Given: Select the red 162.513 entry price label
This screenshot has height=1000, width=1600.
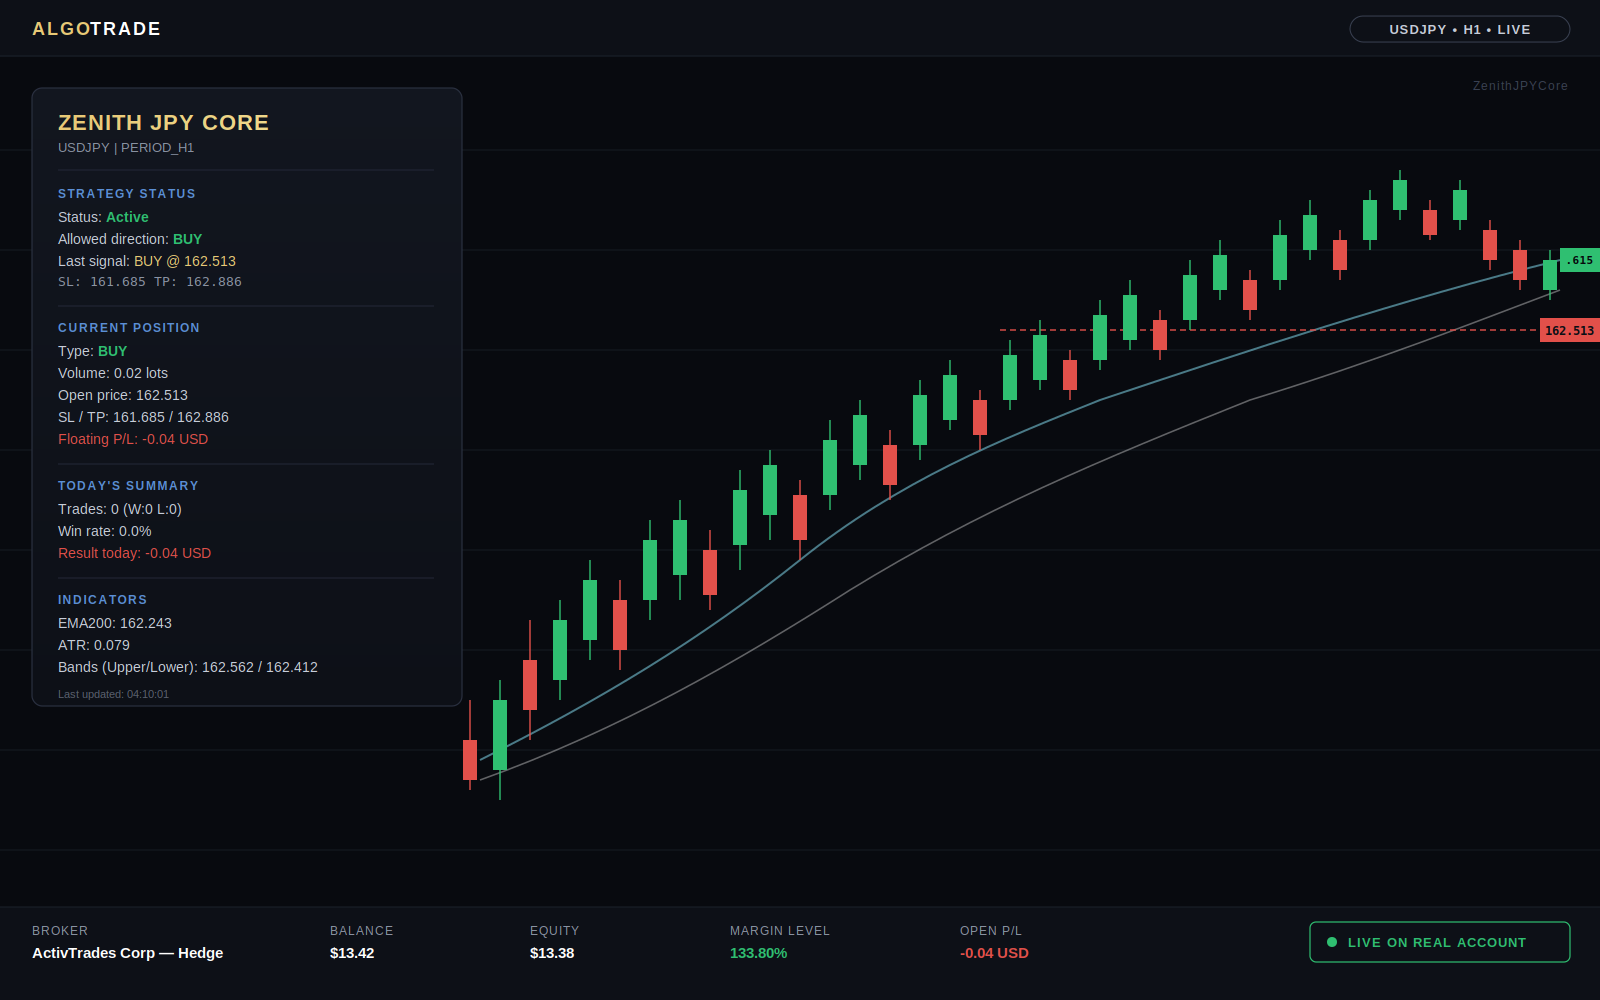Looking at the screenshot, I should [1569, 330].
